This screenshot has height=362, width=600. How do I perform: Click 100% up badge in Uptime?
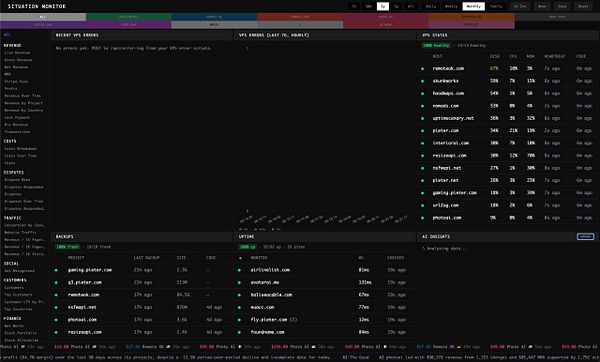pos(248,247)
